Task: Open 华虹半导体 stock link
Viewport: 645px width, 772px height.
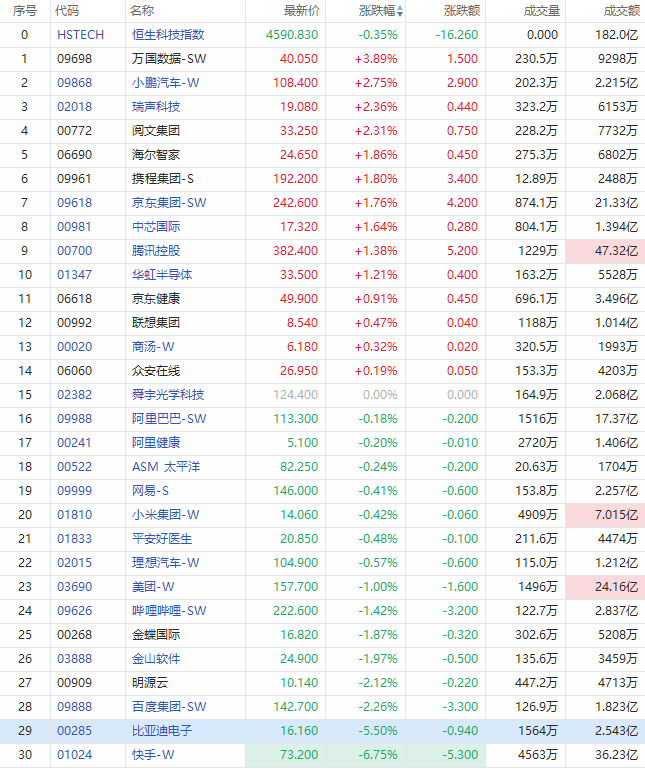Action: point(162,275)
